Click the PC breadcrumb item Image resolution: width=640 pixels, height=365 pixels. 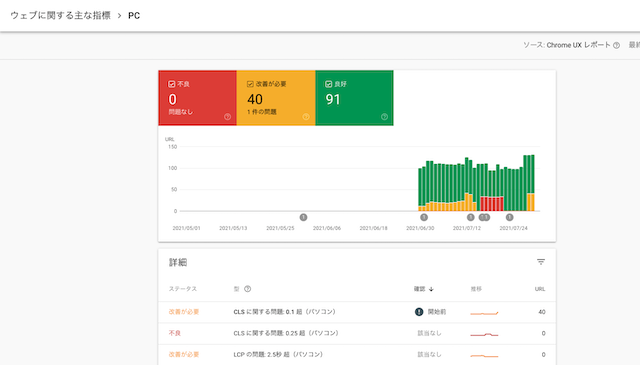(134, 16)
